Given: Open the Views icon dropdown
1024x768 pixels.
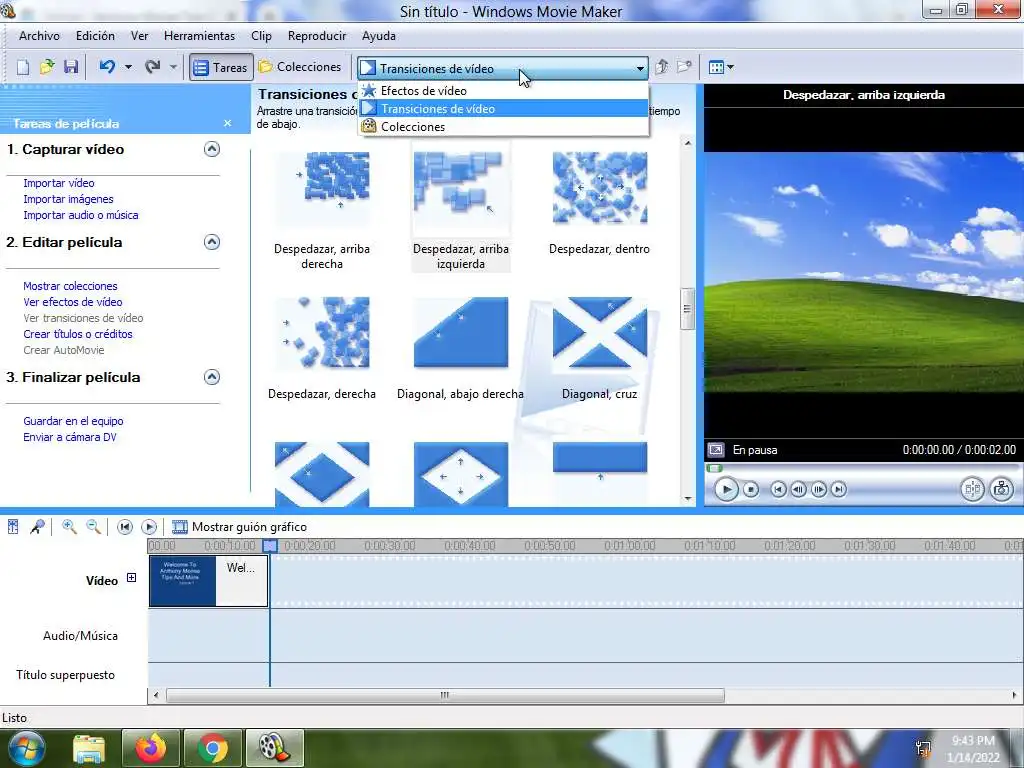Looking at the screenshot, I should pos(721,67).
